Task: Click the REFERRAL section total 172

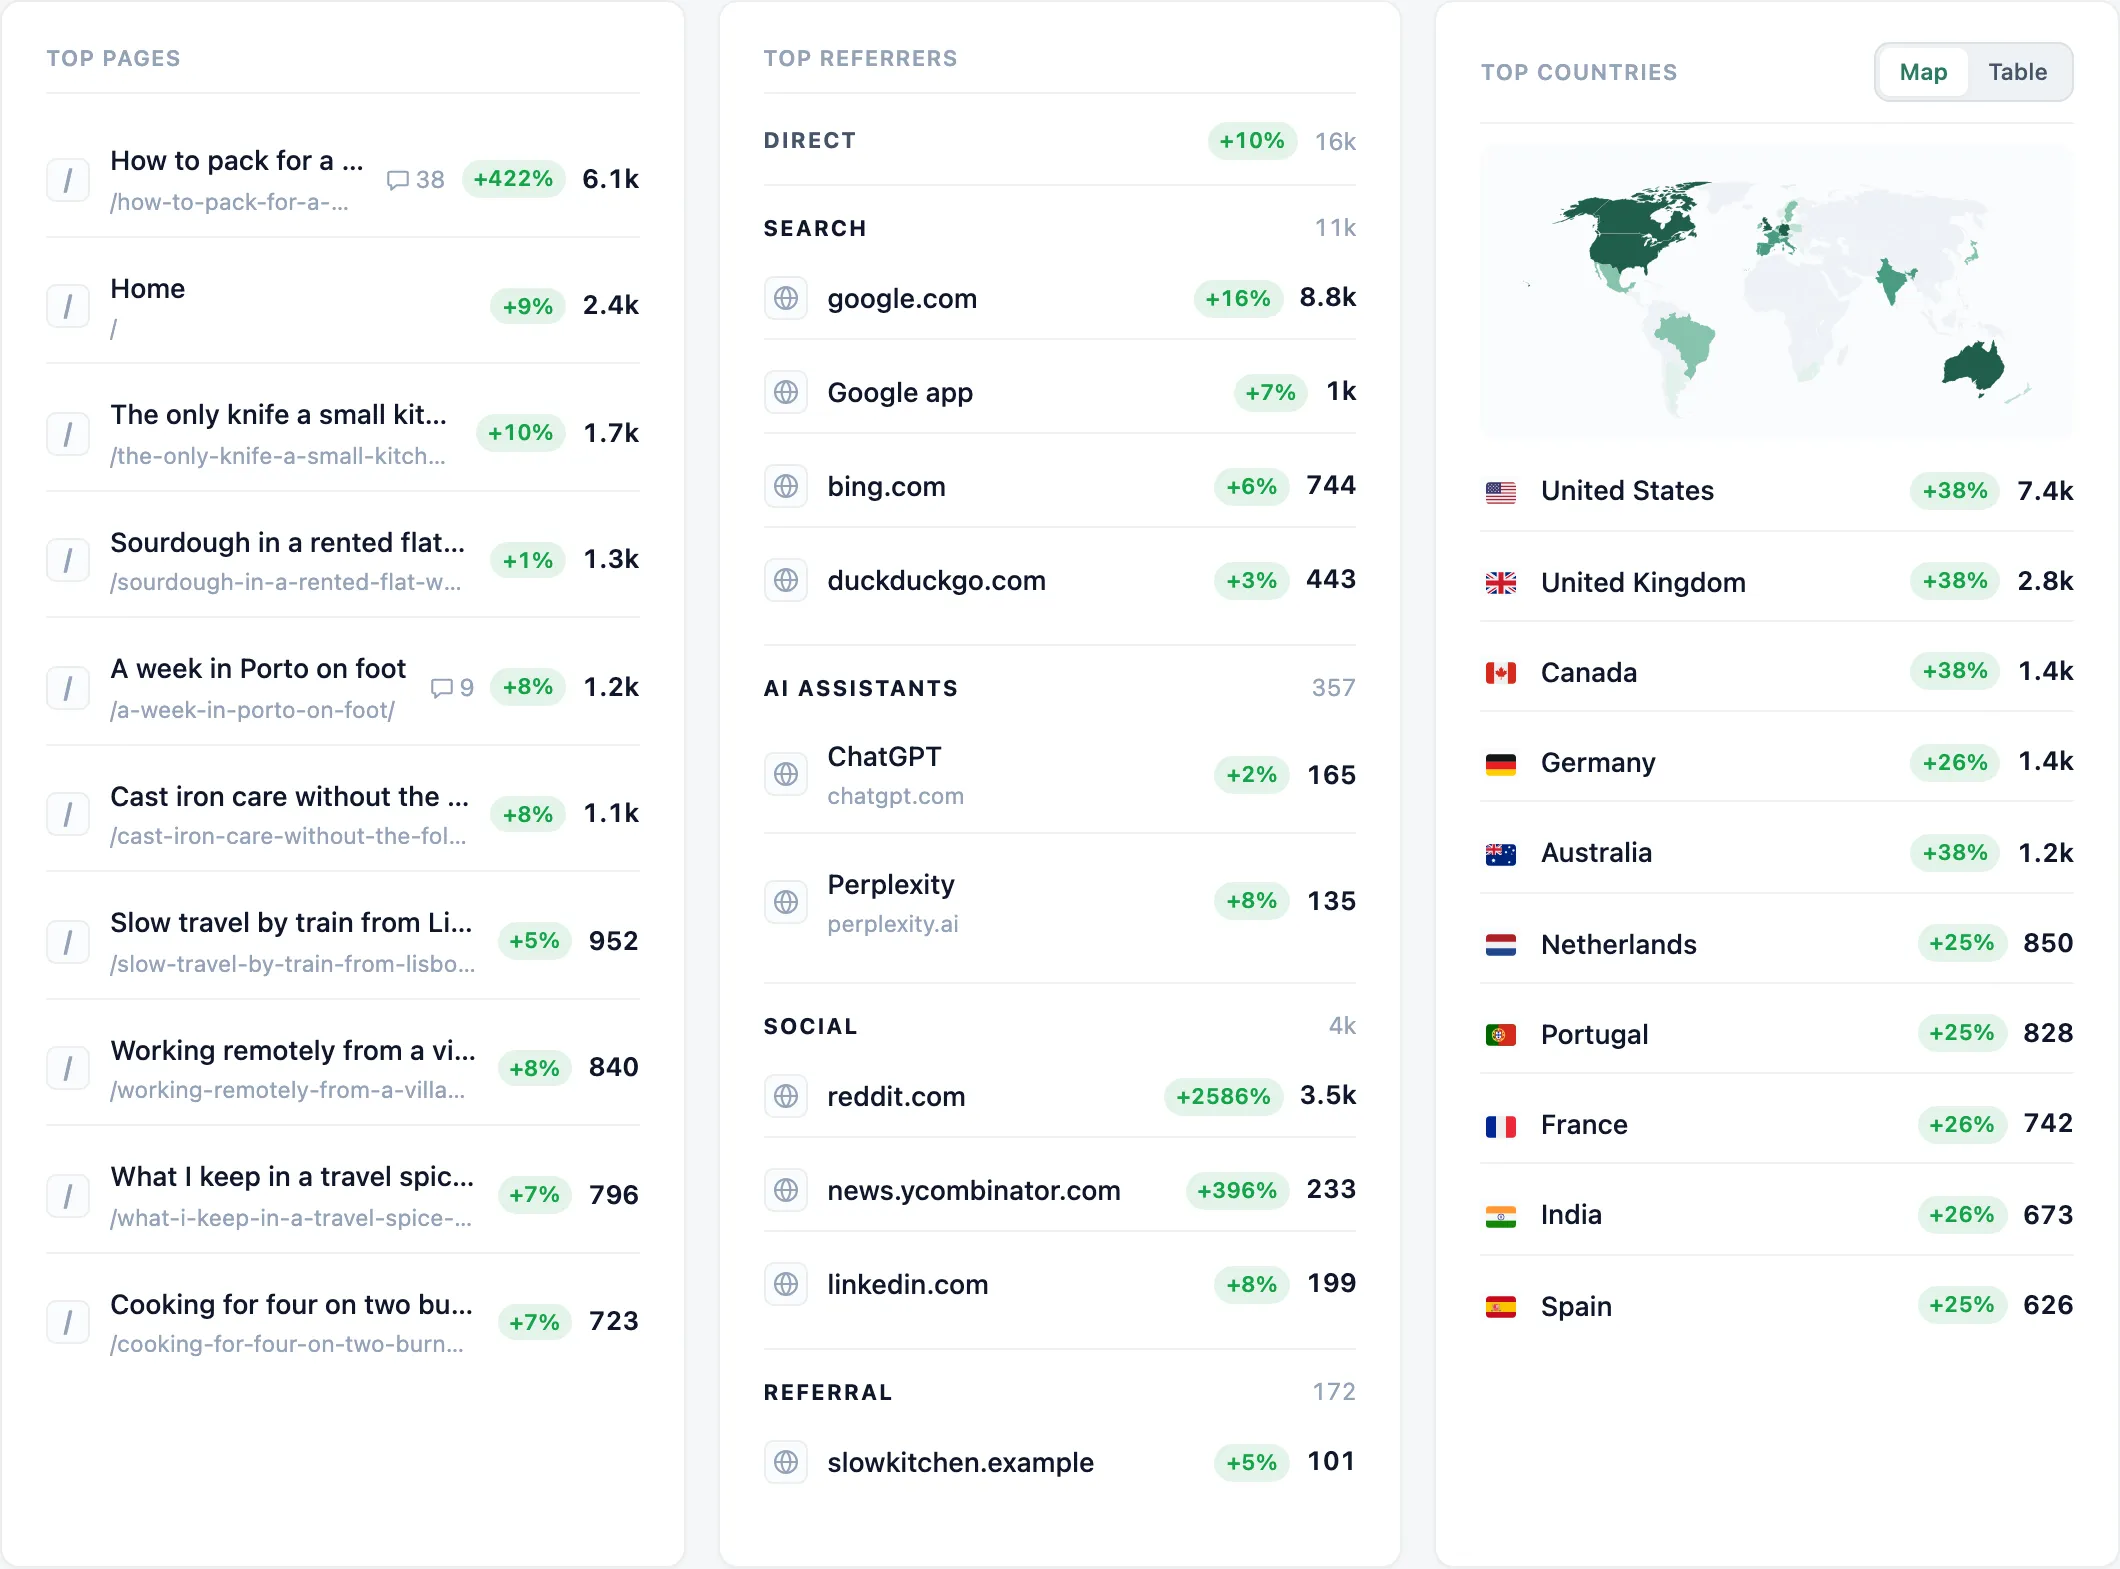Action: tap(1334, 1391)
